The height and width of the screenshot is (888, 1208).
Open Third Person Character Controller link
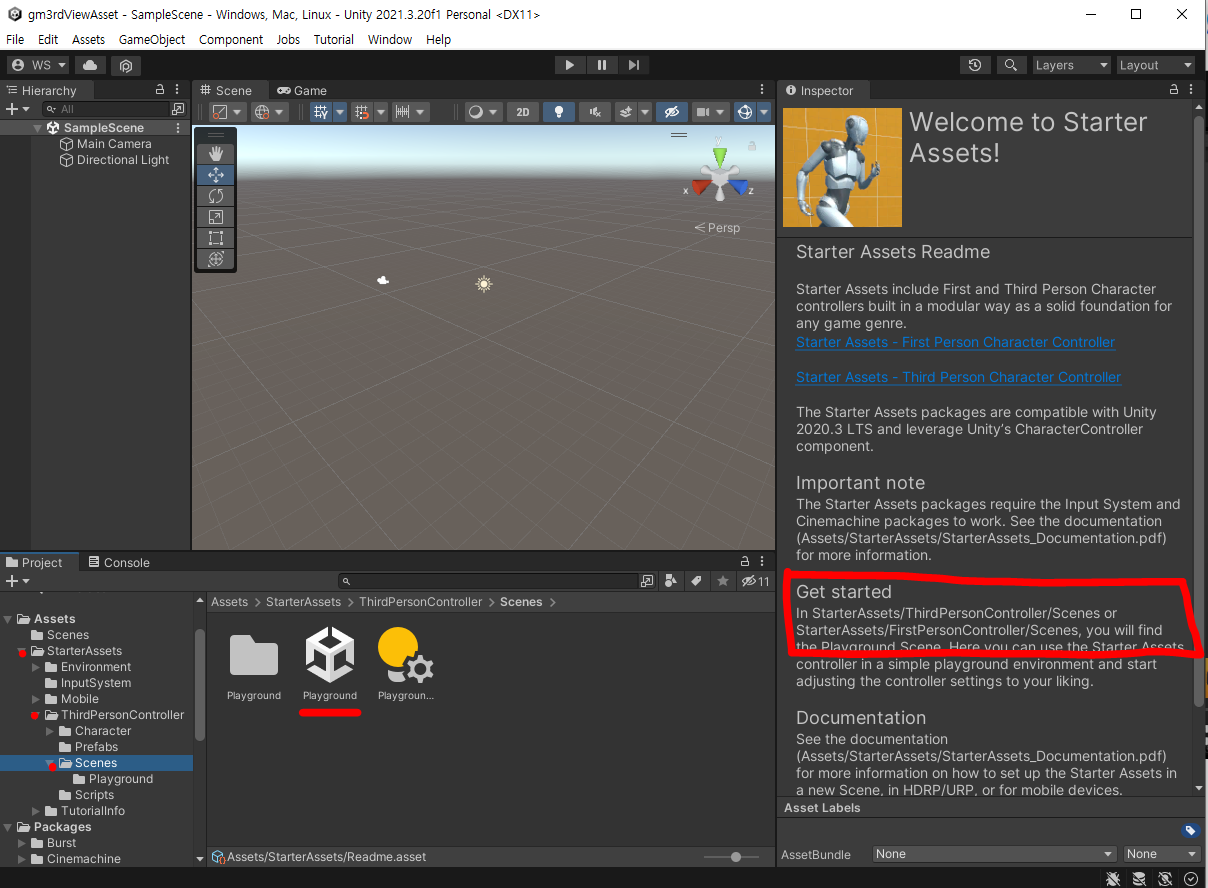(x=958, y=377)
